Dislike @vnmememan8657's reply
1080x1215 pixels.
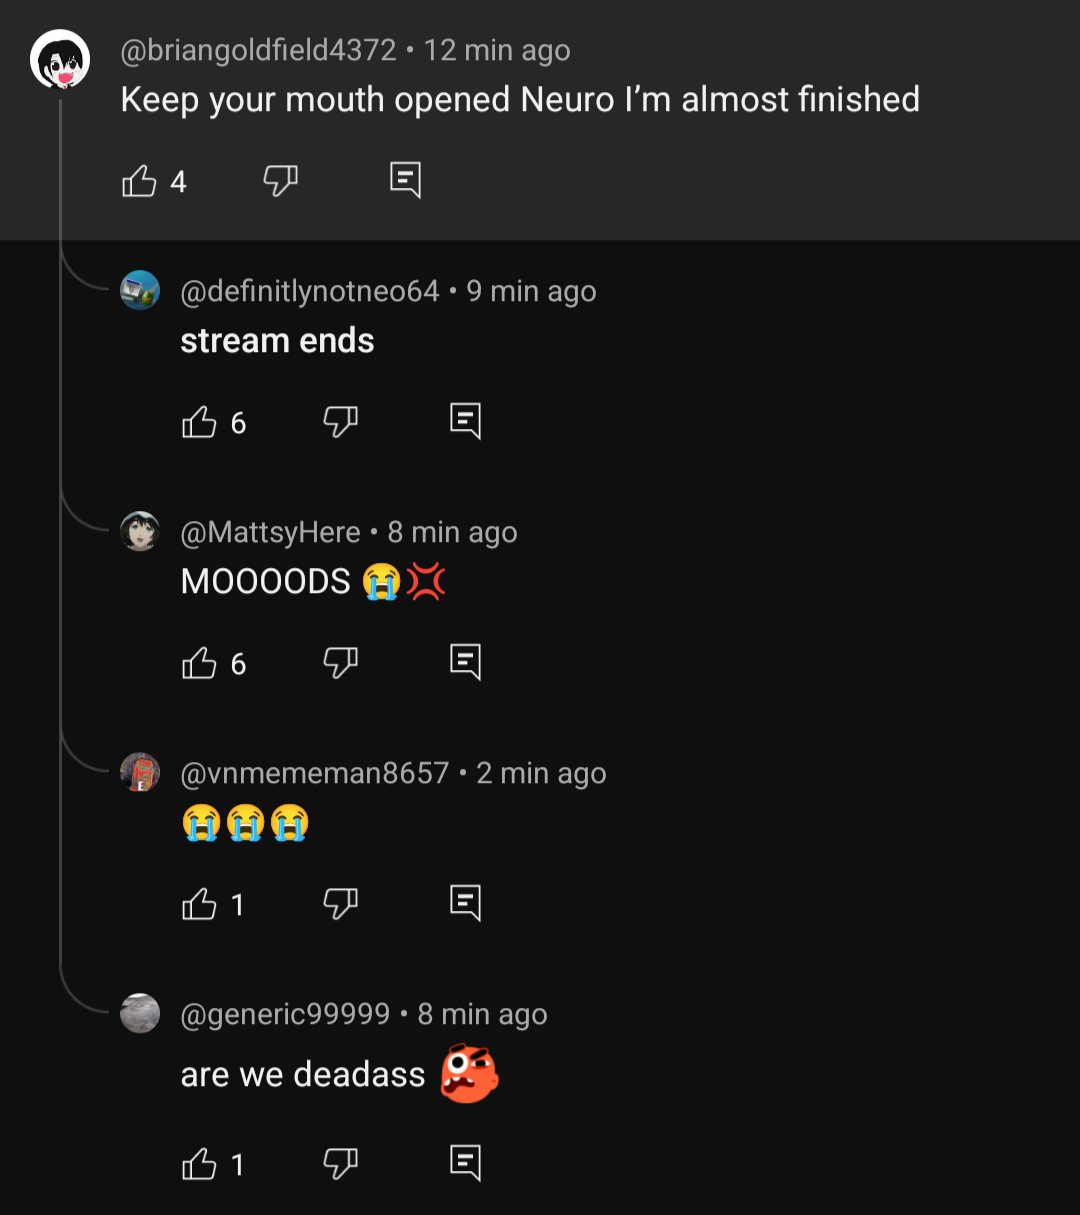tap(340, 904)
